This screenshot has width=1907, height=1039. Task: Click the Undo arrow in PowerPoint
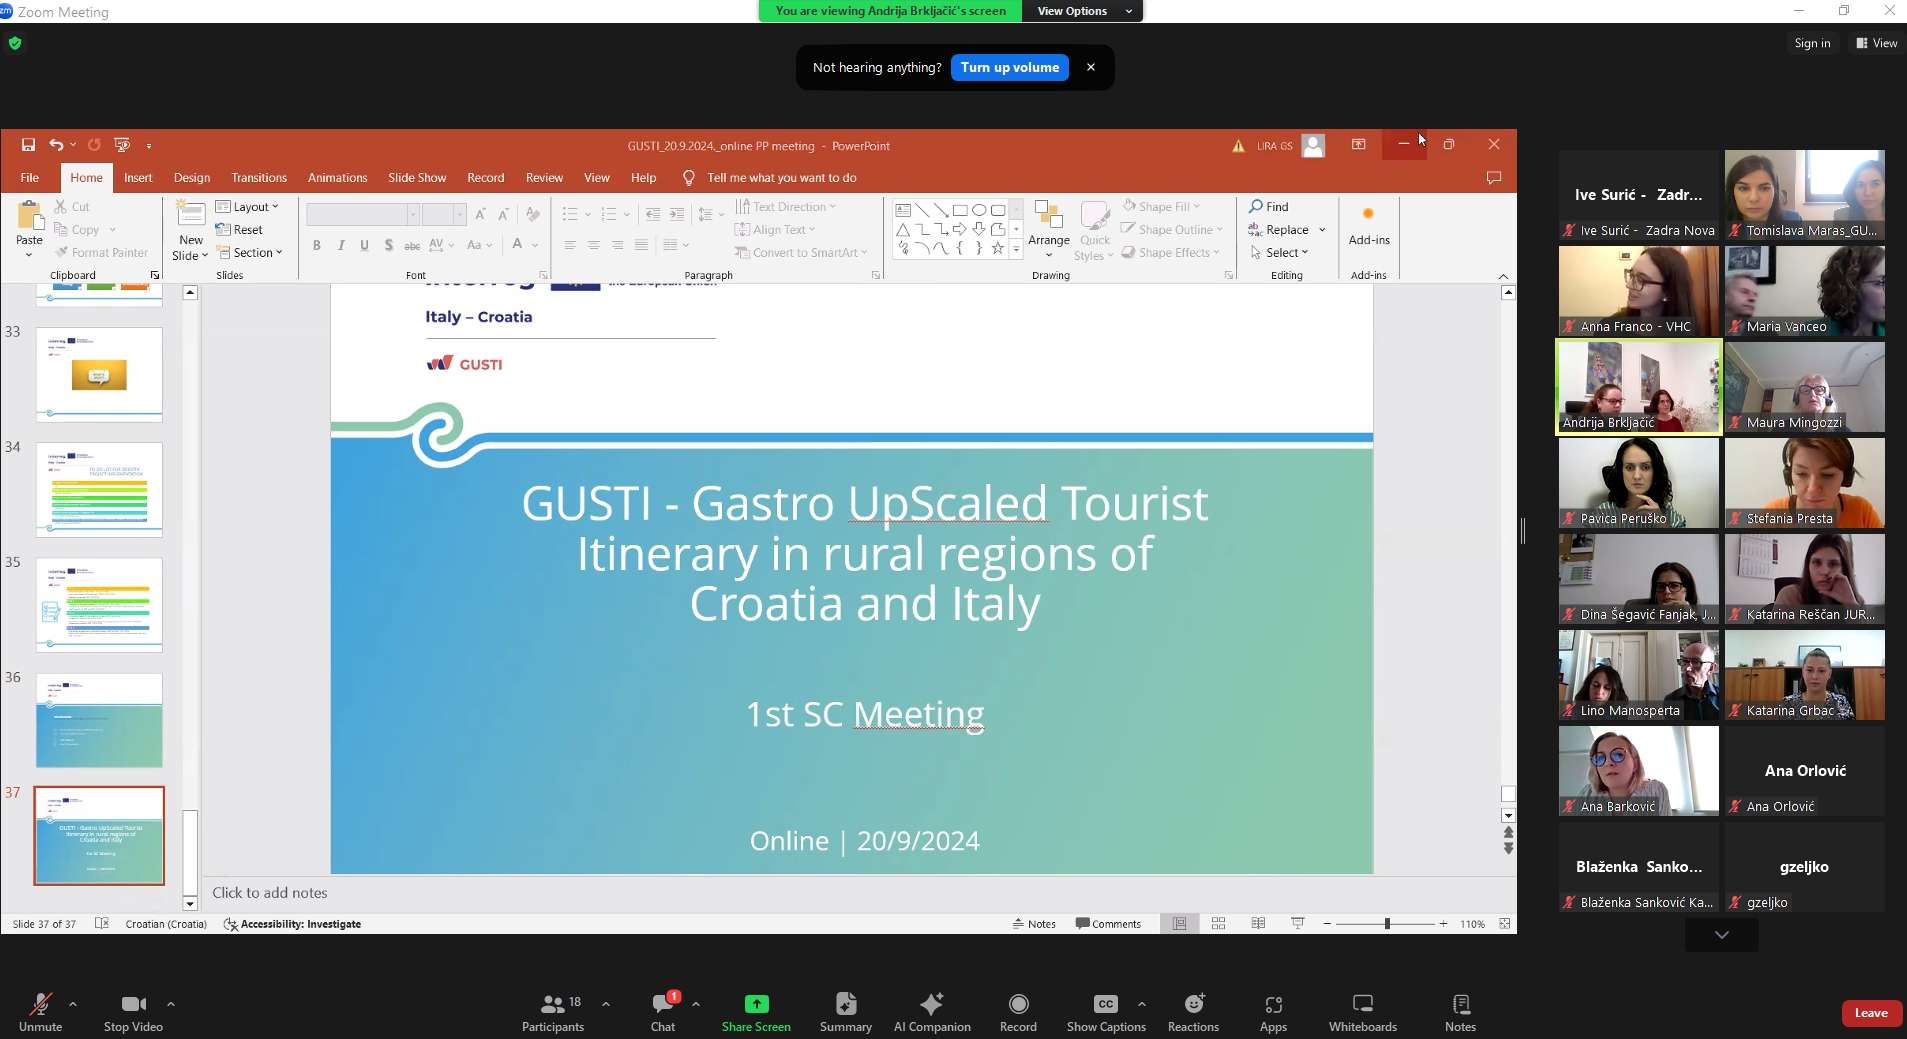click(x=57, y=145)
